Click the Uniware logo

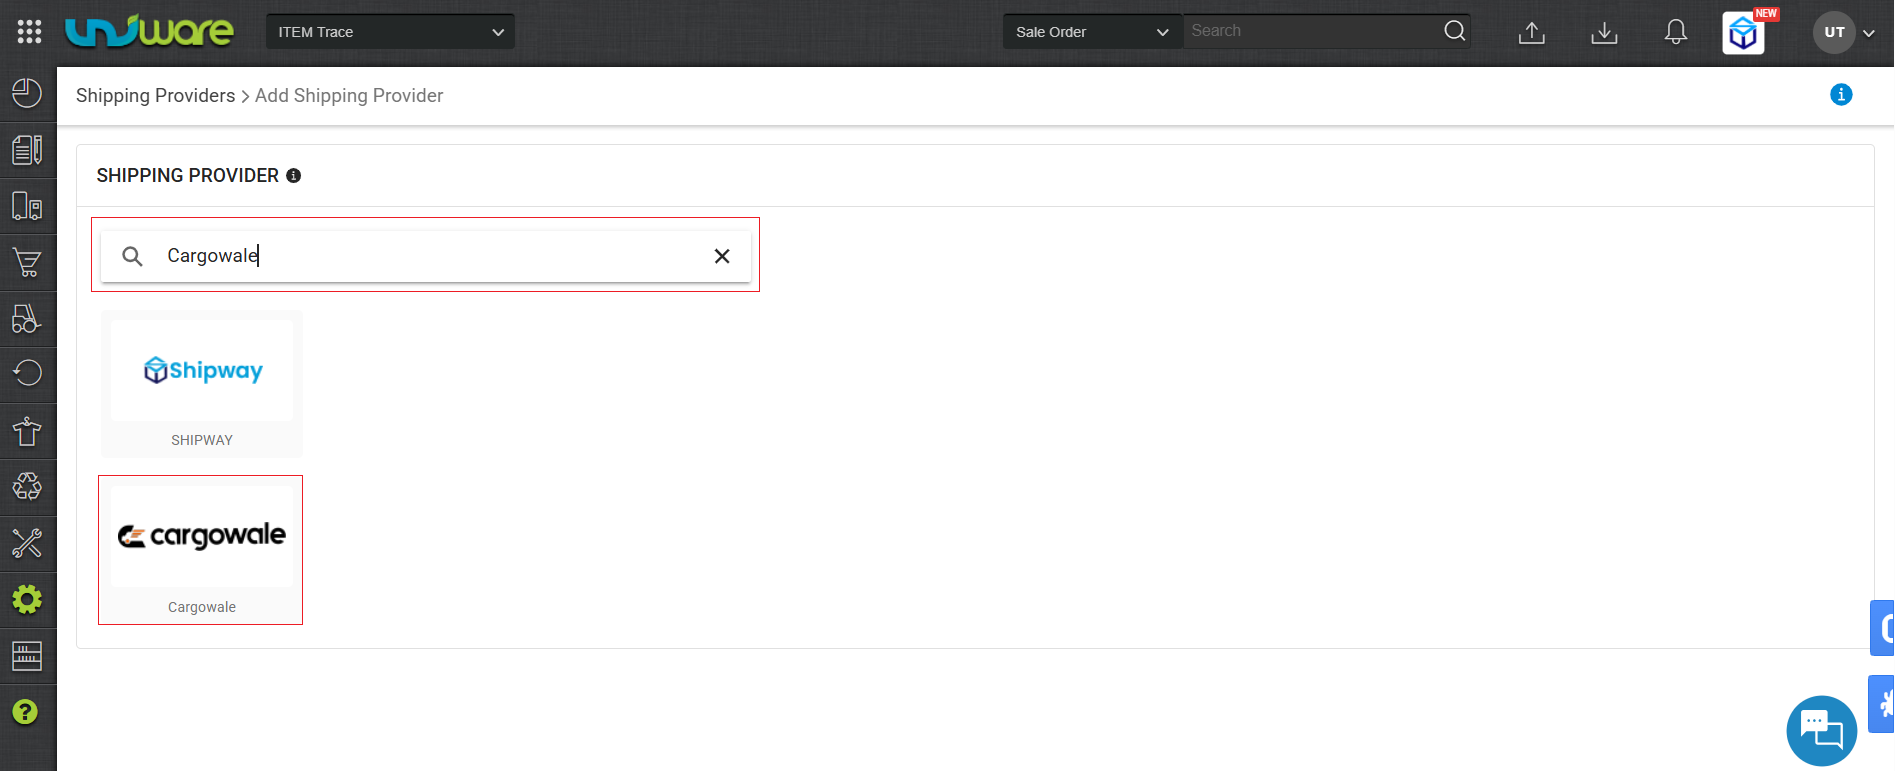click(x=149, y=32)
